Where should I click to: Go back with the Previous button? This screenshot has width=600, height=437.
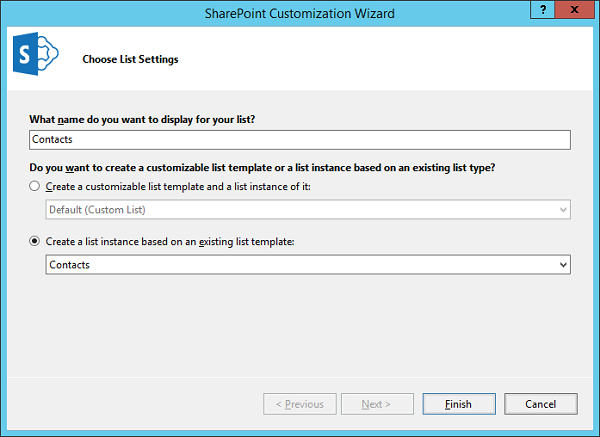299,404
